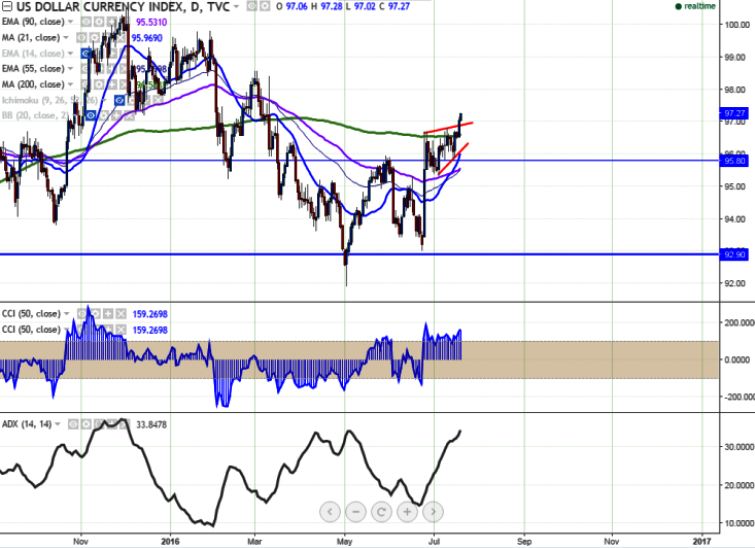Click the close price value 97.27 in header
755x548 pixels.
click(399, 7)
